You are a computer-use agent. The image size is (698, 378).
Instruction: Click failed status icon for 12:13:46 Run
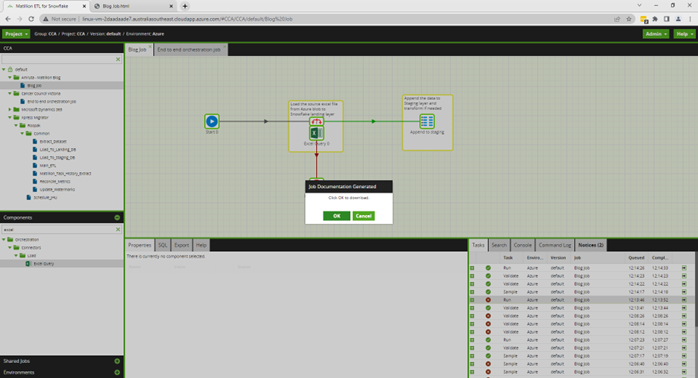[488, 300]
